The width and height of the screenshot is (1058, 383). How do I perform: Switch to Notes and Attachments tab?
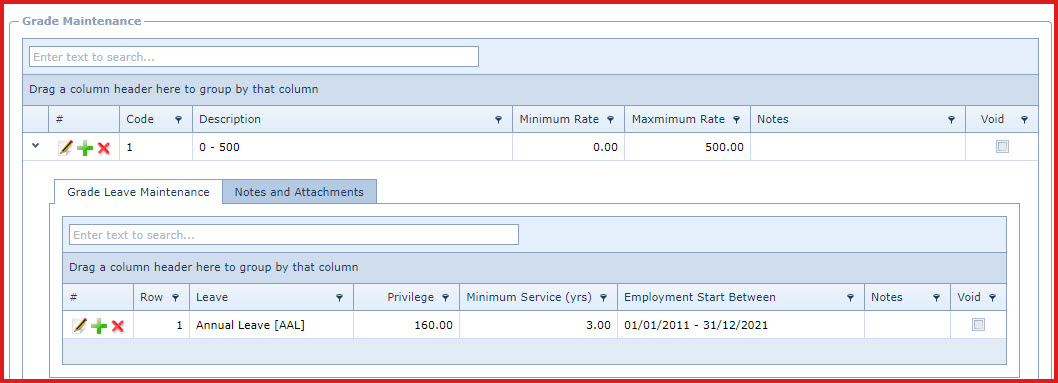(299, 192)
